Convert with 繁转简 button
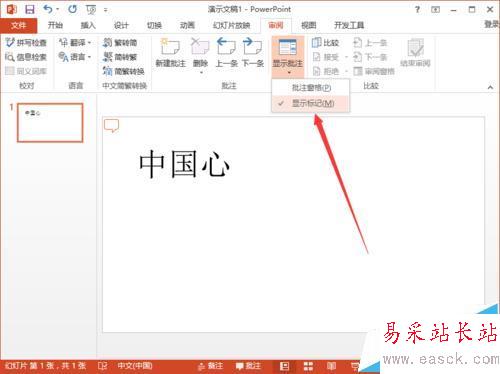This screenshot has height=374, width=500. 120,43
